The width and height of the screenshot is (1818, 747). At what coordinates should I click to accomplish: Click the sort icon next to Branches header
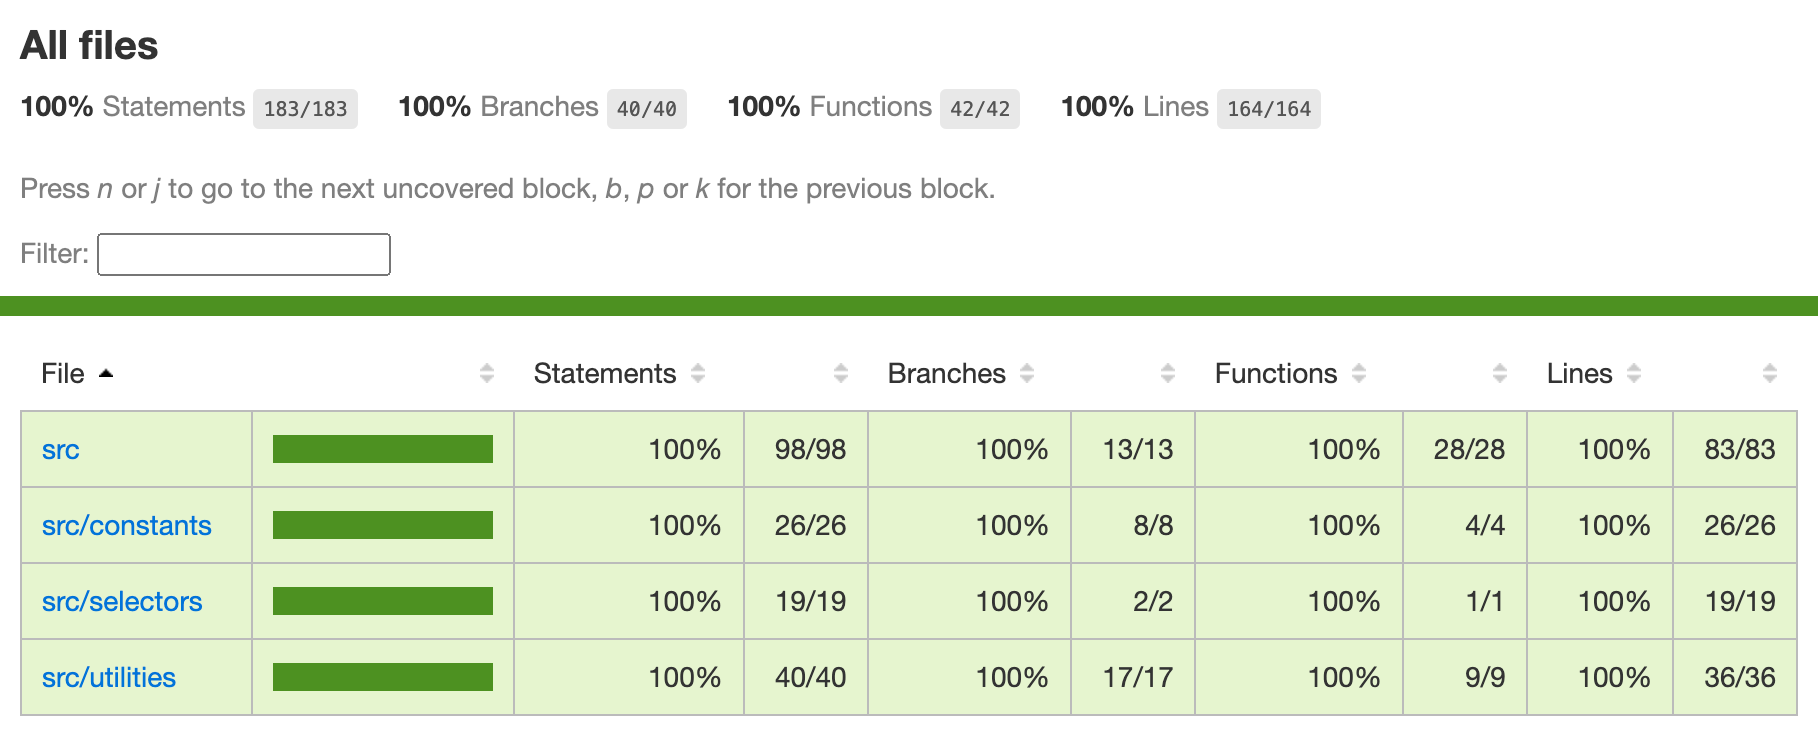(1027, 374)
